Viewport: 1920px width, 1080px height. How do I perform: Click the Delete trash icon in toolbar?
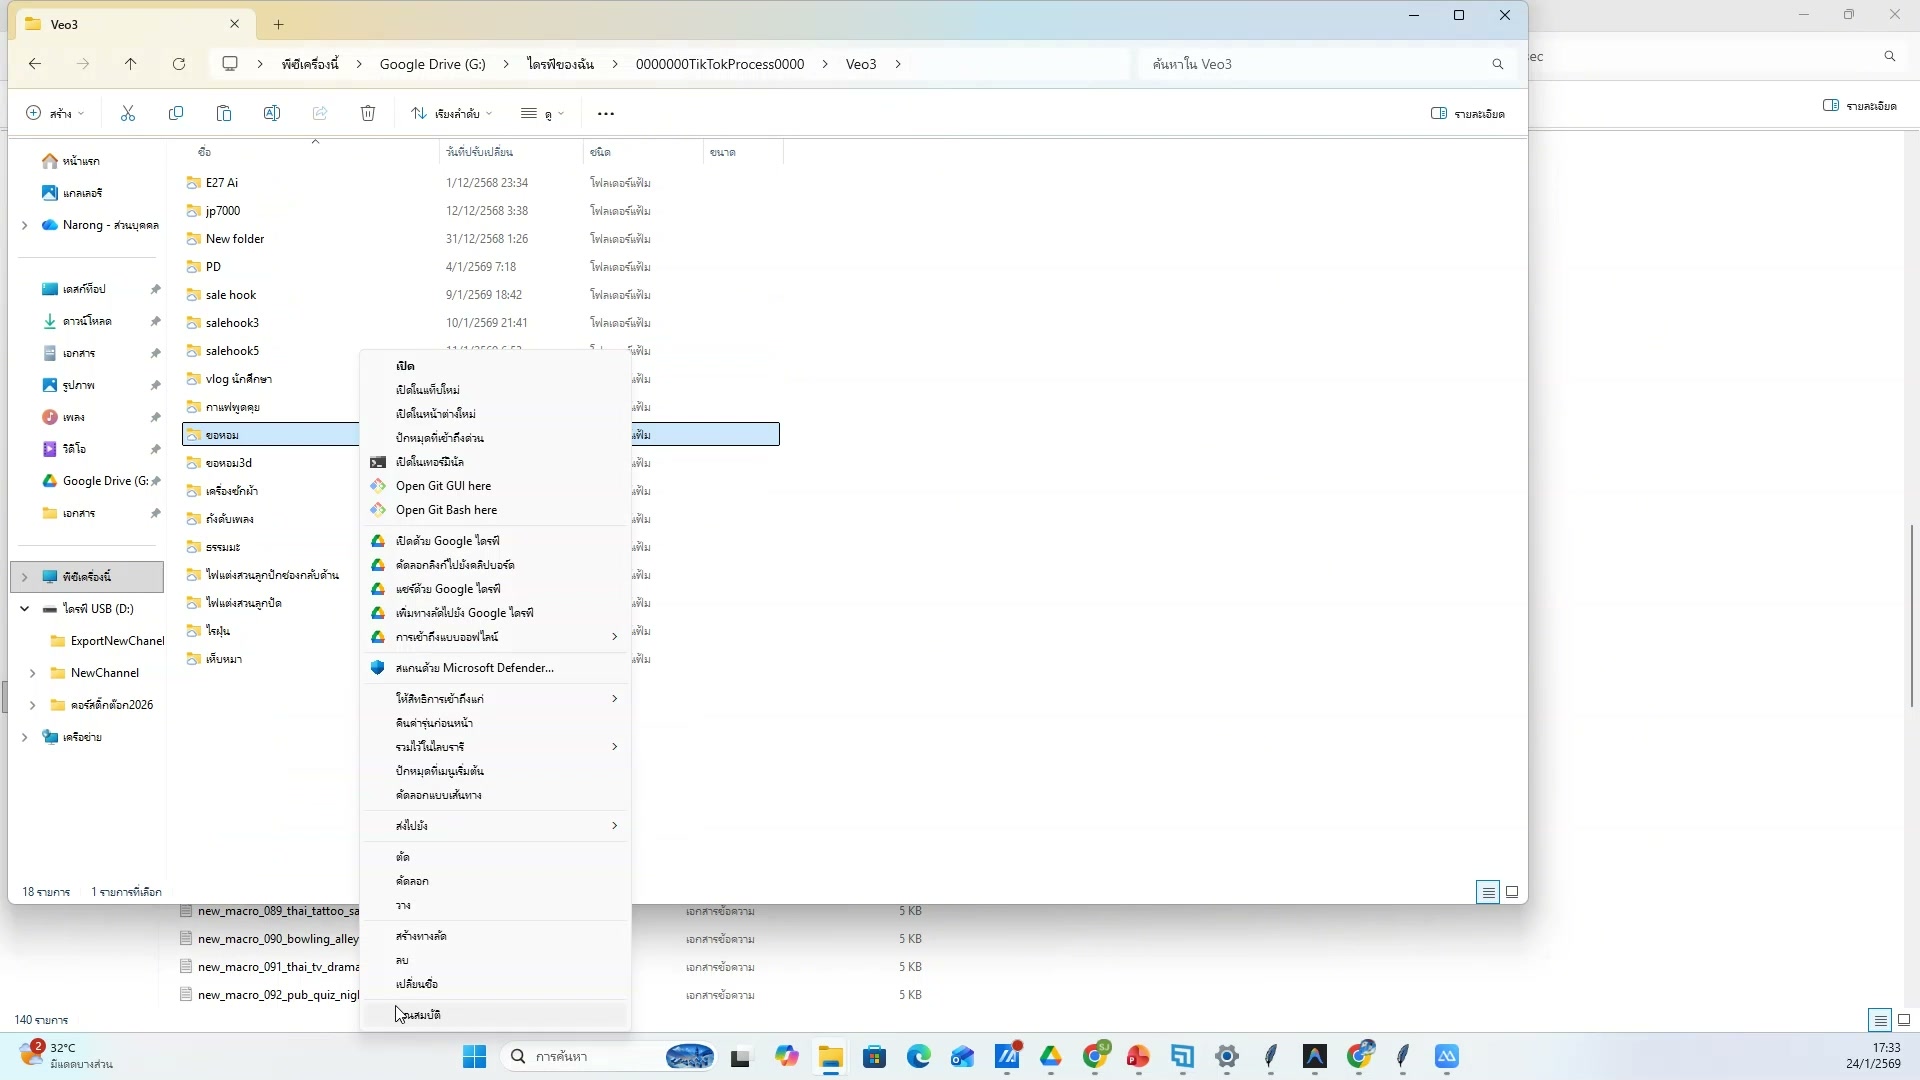click(x=368, y=114)
